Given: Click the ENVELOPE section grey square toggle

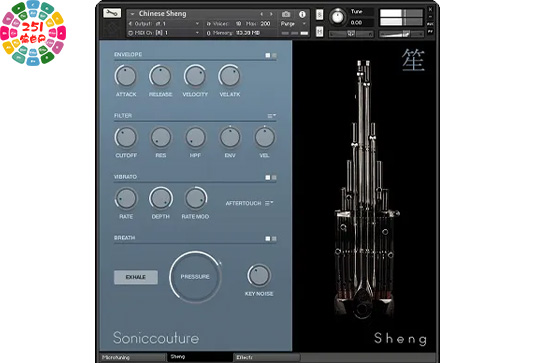Looking at the screenshot, I should pos(274,55).
